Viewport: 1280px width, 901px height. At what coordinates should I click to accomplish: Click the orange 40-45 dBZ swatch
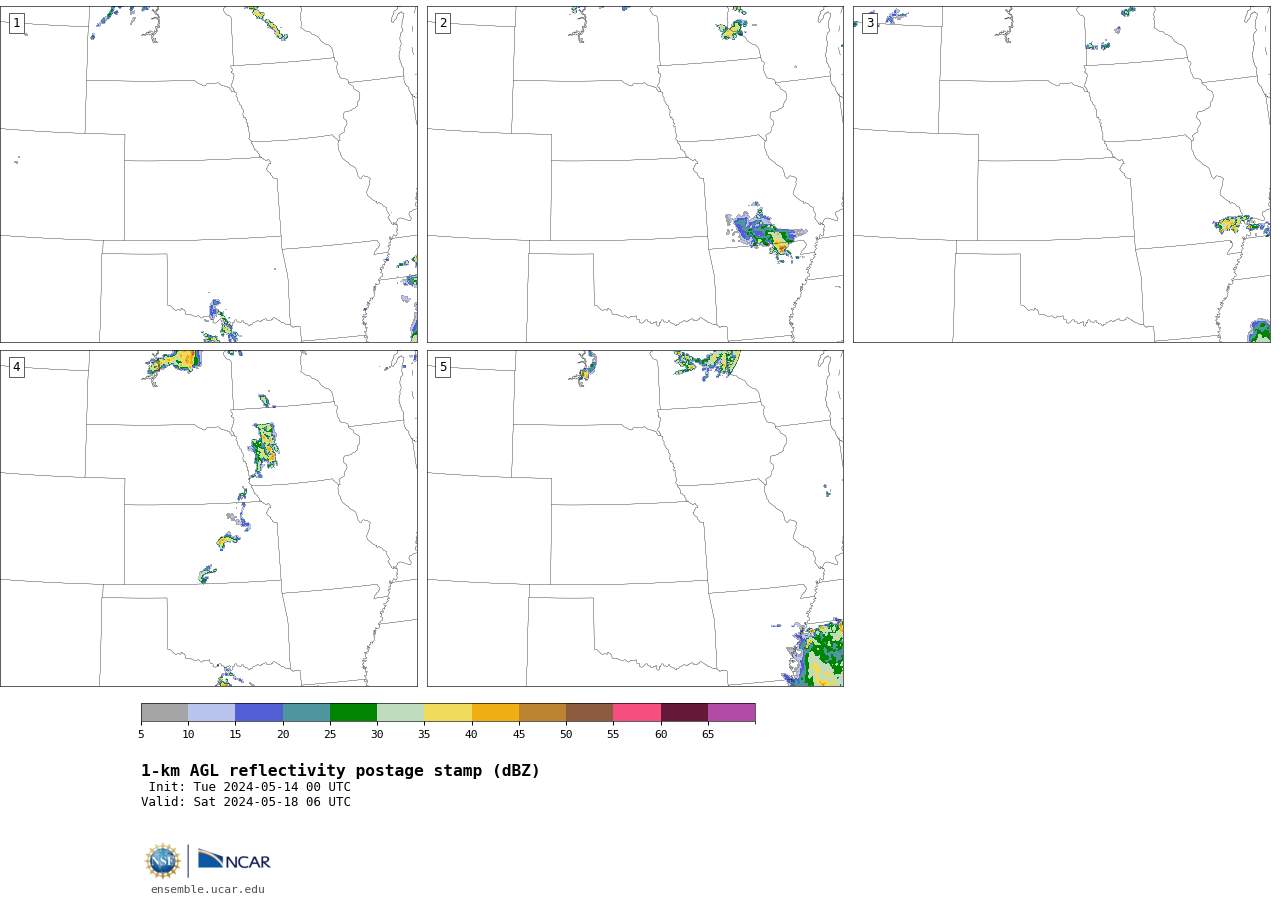495,713
